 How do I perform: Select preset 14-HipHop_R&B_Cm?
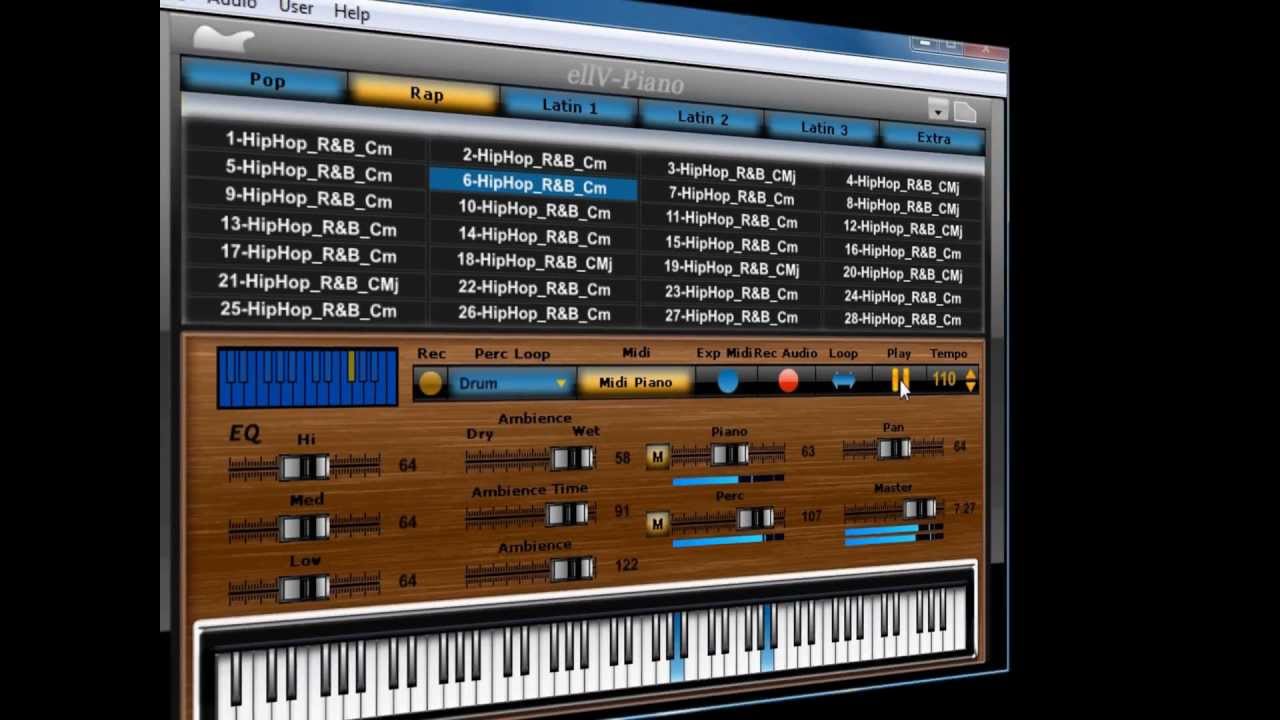(x=534, y=236)
